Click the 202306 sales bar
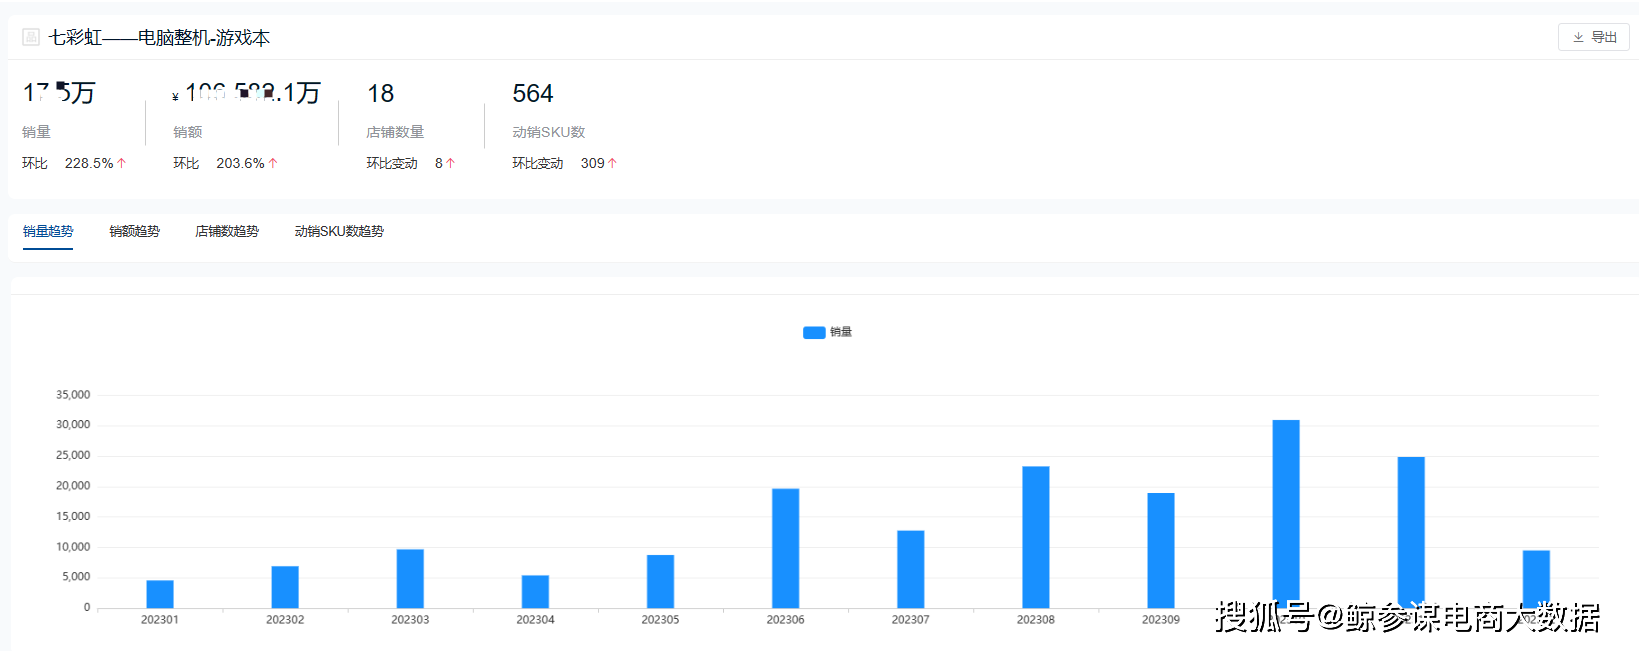Image resolution: width=1639 pixels, height=651 pixels. click(x=786, y=548)
